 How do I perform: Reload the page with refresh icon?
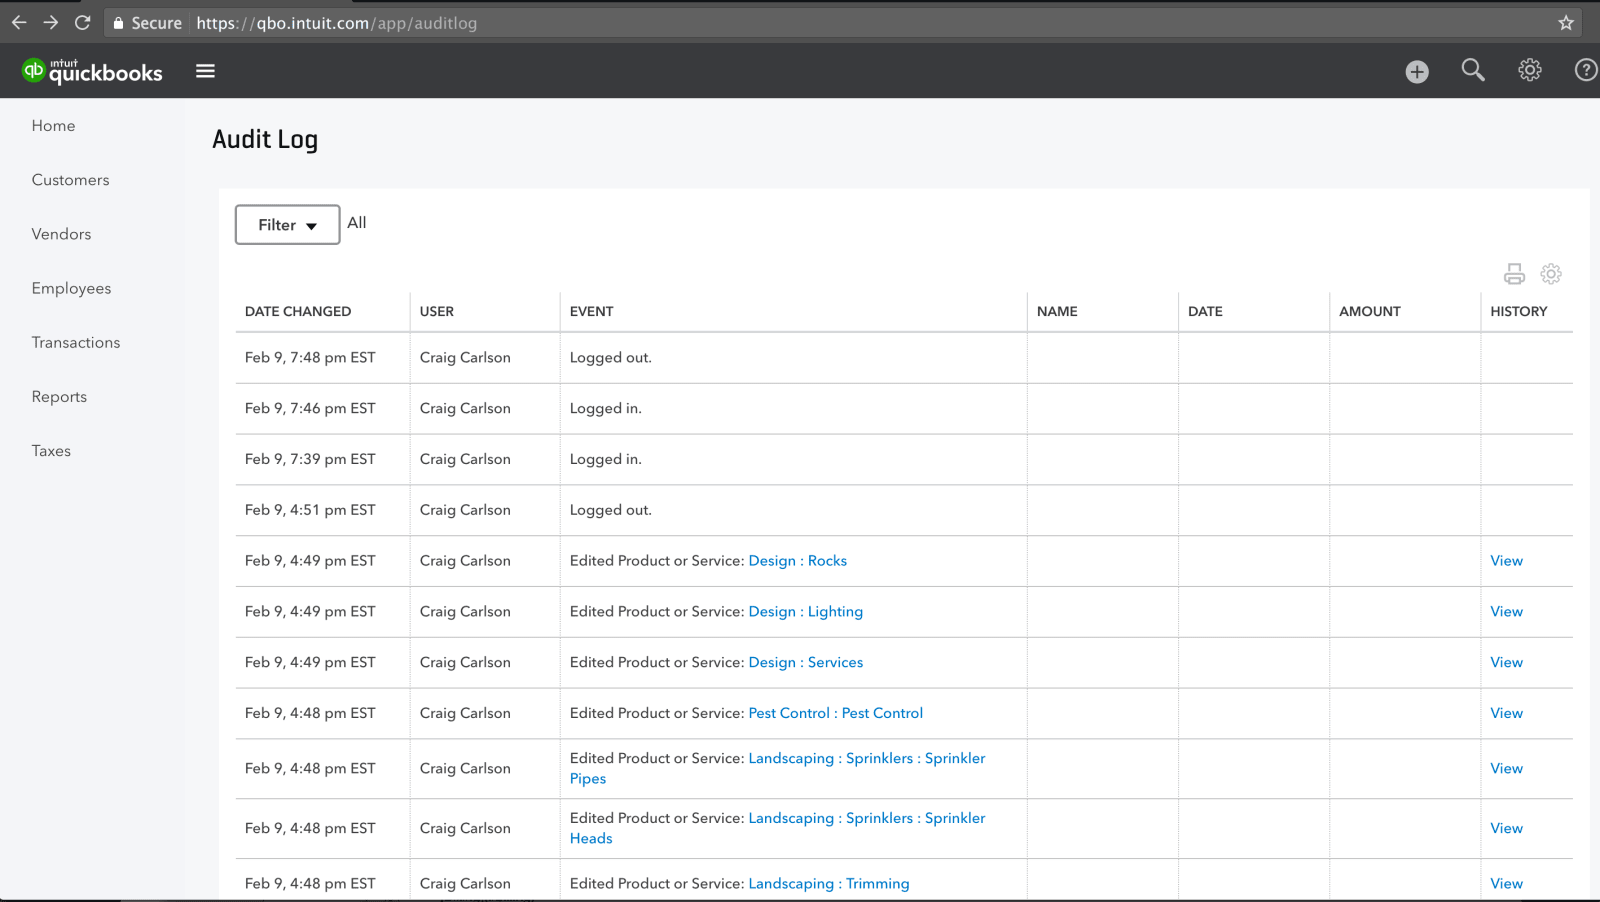tap(83, 22)
